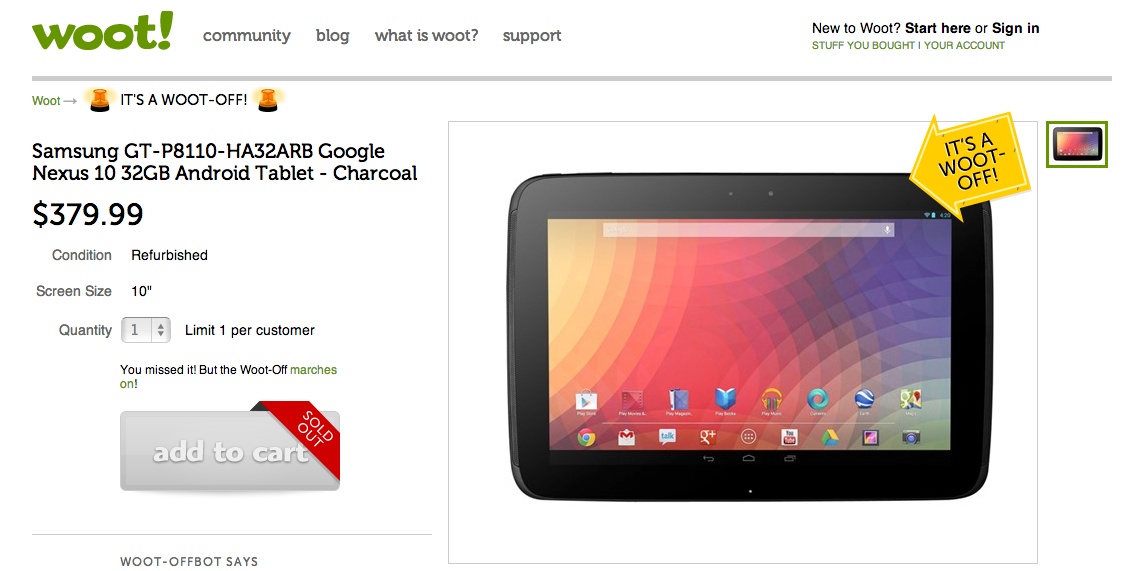Viewport: 1127px width, 571px height.
Task: Click the yellow It's a Woot-Off arrow badge
Action: 970,162
